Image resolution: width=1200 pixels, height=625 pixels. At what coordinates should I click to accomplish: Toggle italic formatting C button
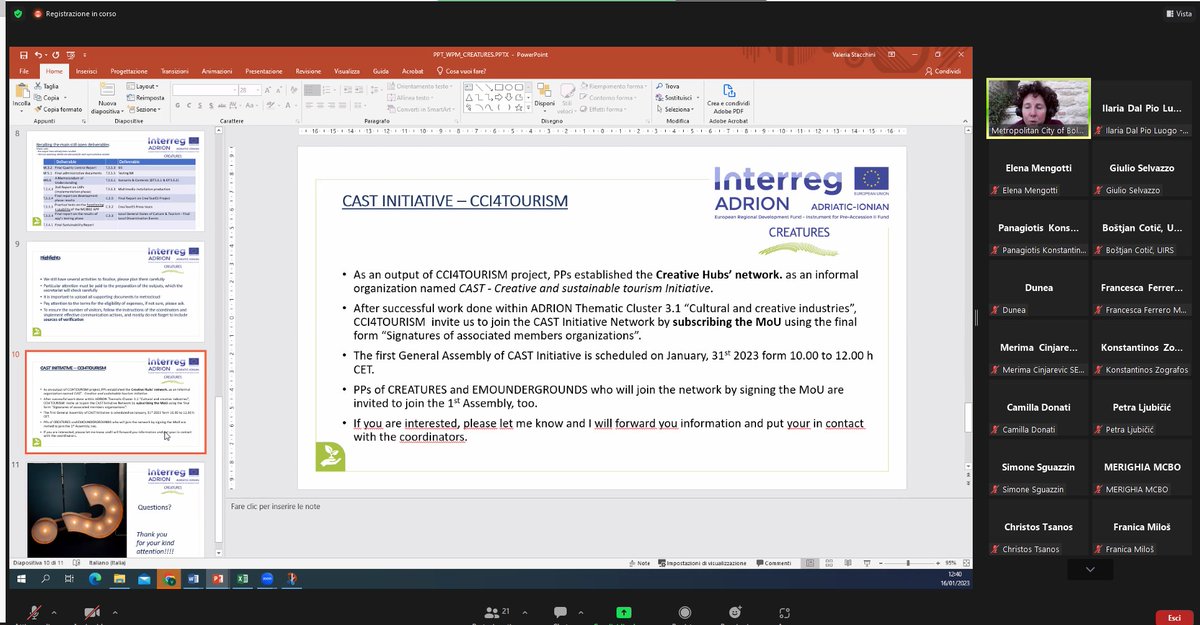(x=187, y=103)
